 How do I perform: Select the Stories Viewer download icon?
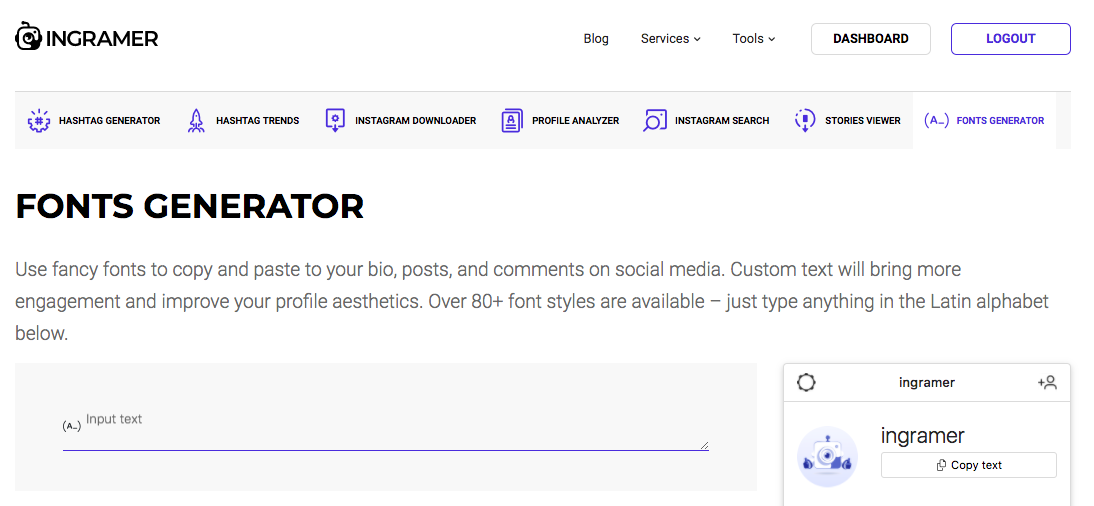[804, 120]
